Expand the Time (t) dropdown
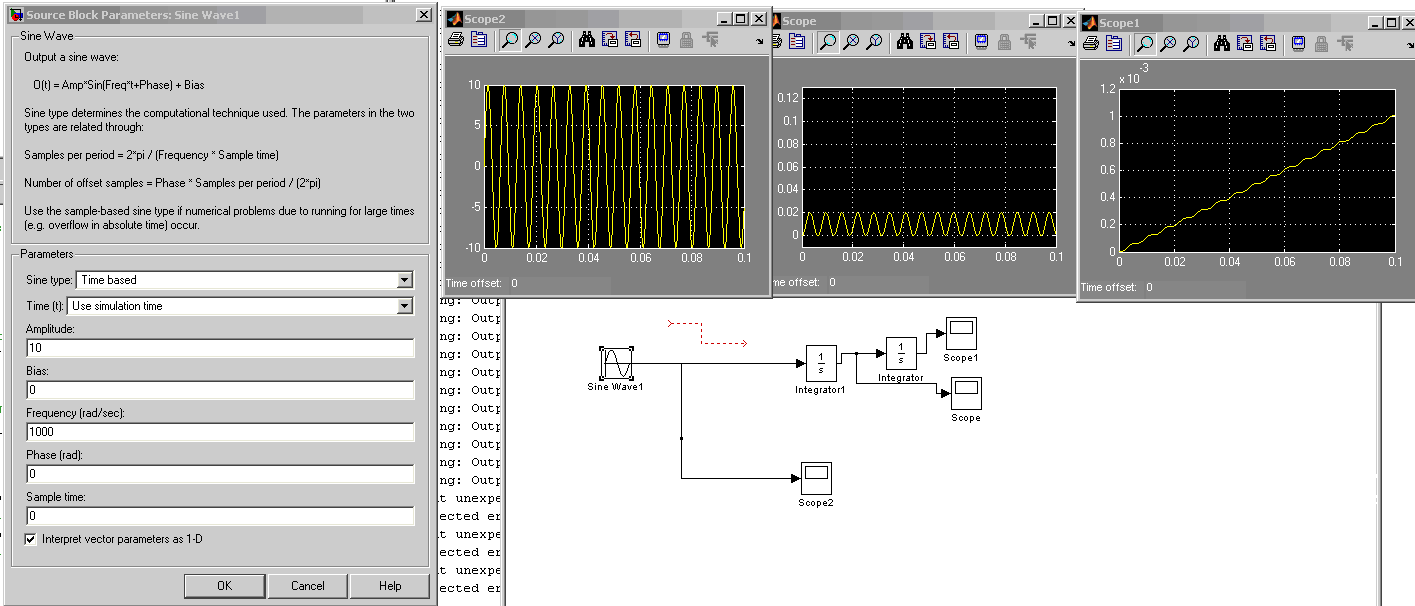This screenshot has height=606, width=1415. tap(404, 306)
